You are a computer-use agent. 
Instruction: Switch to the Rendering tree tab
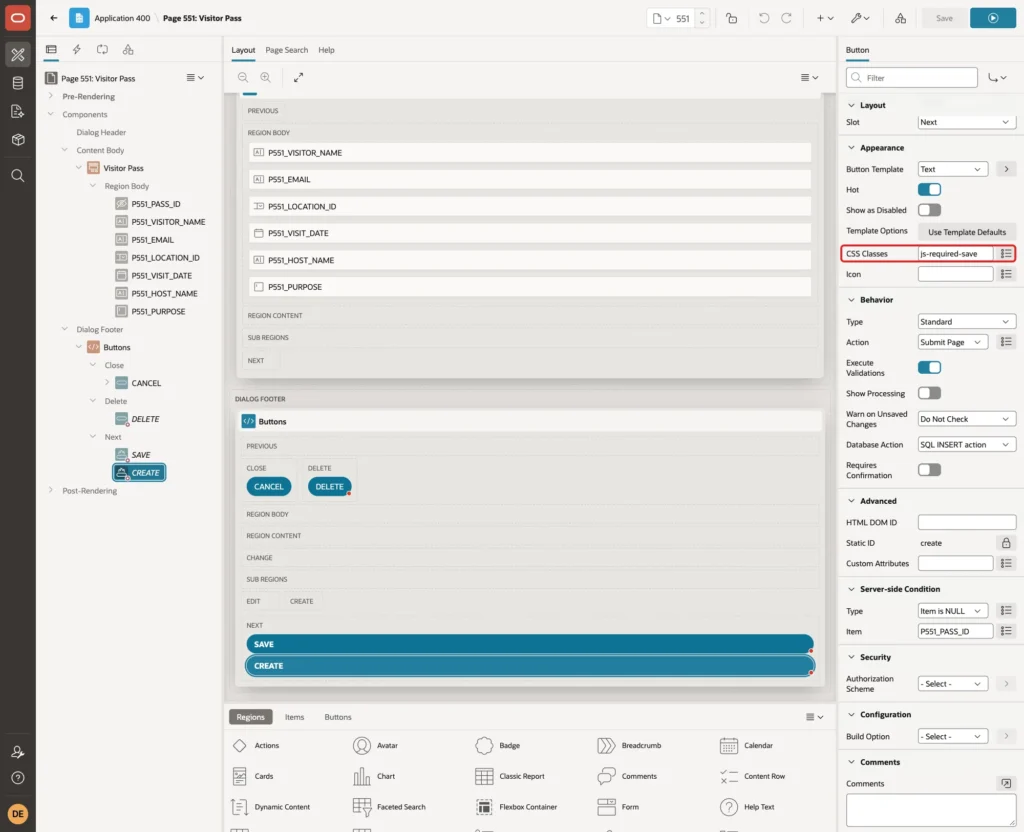(51, 50)
